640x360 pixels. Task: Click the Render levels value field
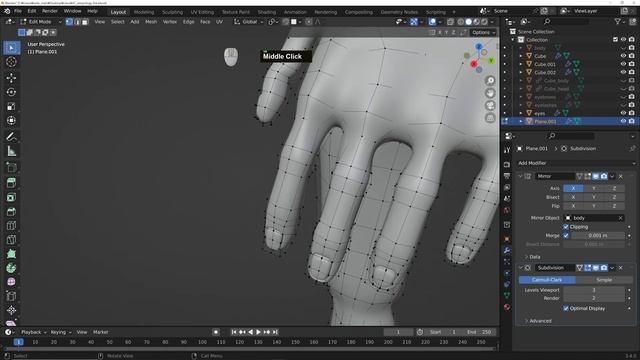pos(594,298)
